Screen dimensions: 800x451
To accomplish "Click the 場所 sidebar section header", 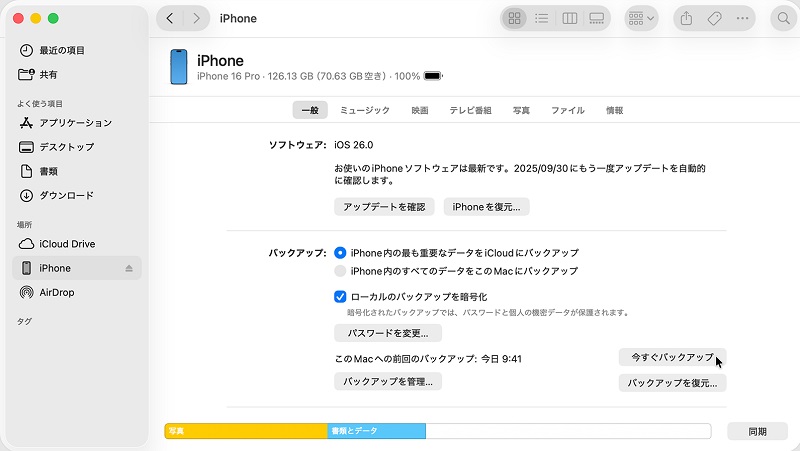I will tap(24, 224).
